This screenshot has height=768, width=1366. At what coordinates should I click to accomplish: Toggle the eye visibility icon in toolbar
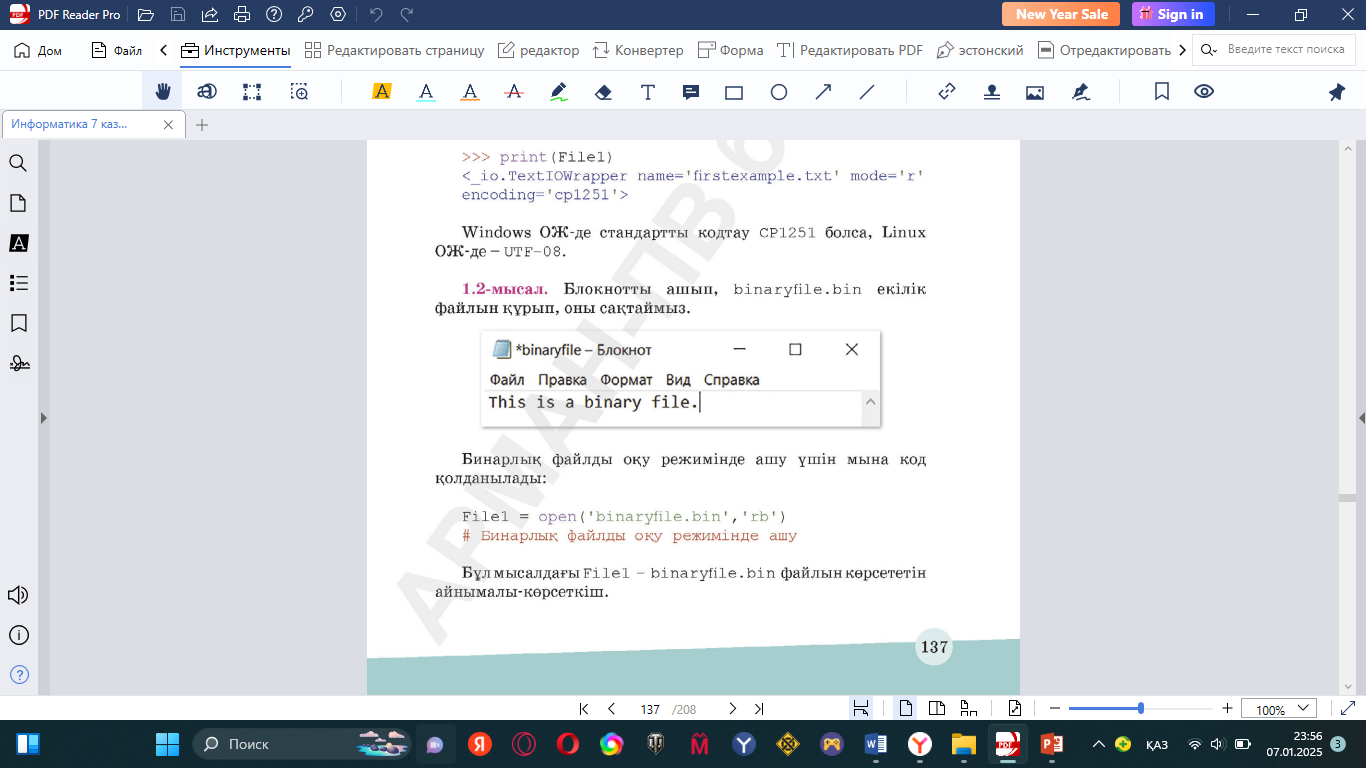point(1204,92)
